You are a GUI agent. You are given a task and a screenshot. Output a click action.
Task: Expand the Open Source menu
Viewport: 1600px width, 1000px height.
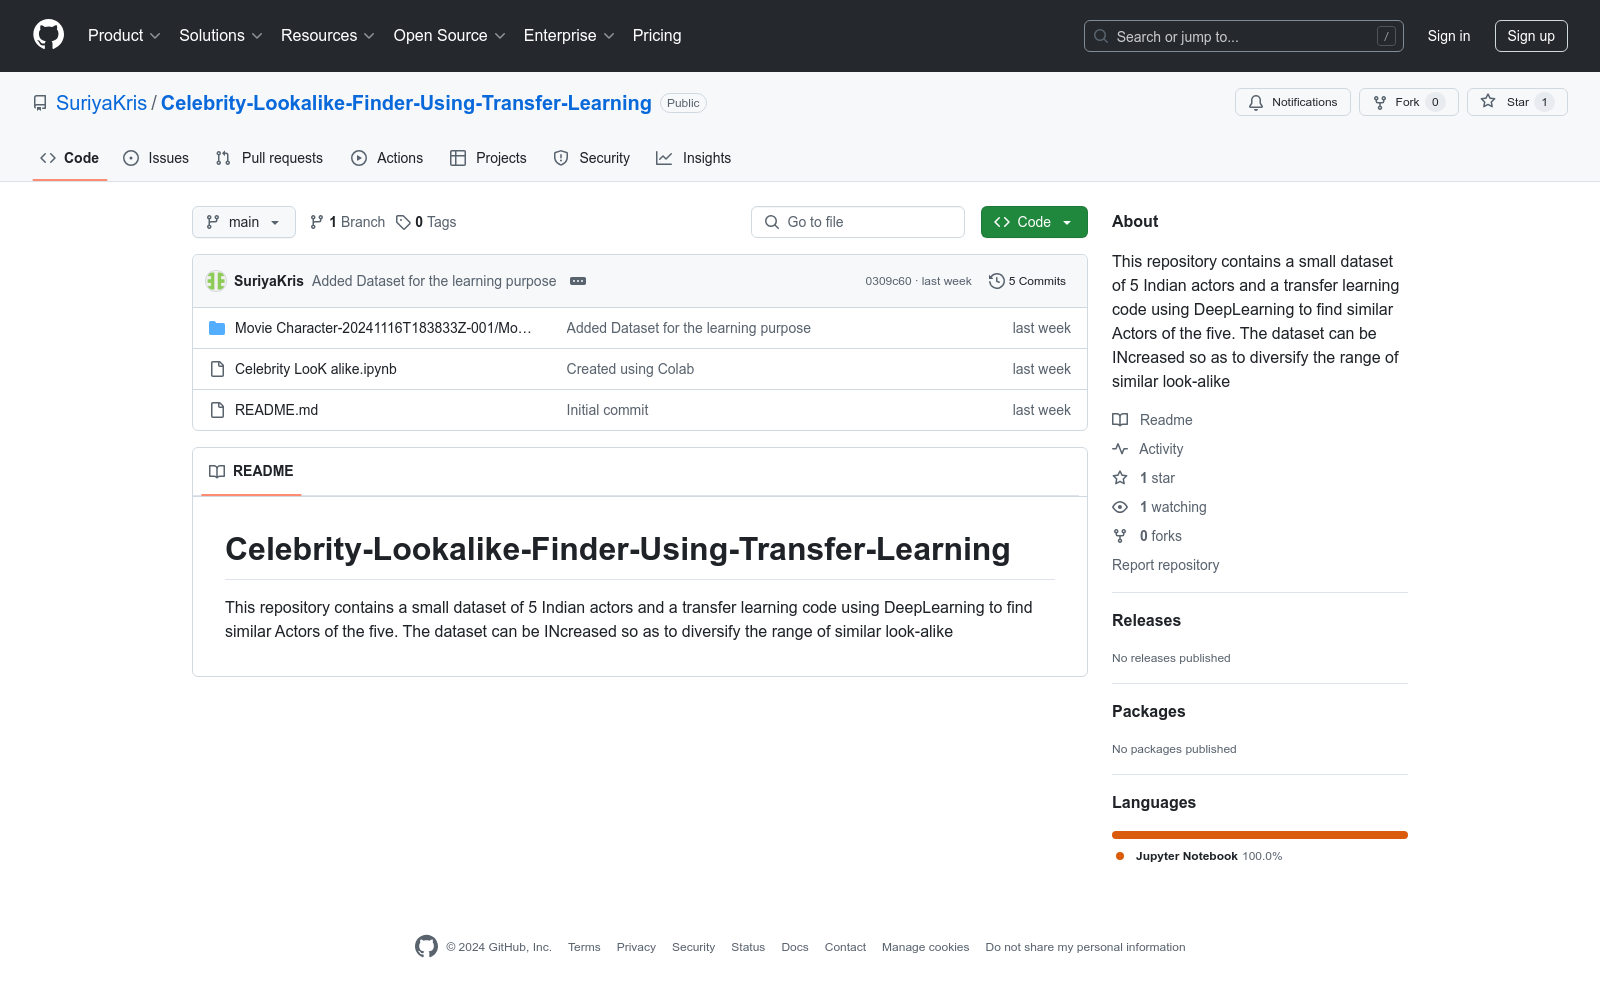[450, 36]
